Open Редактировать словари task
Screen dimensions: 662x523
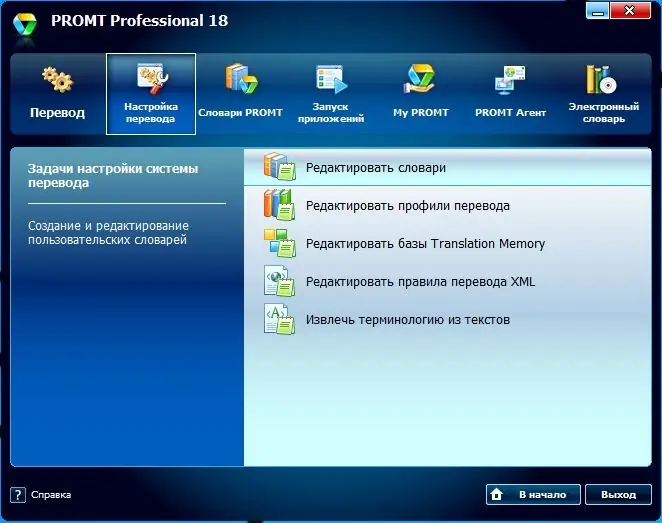tap(448, 167)
